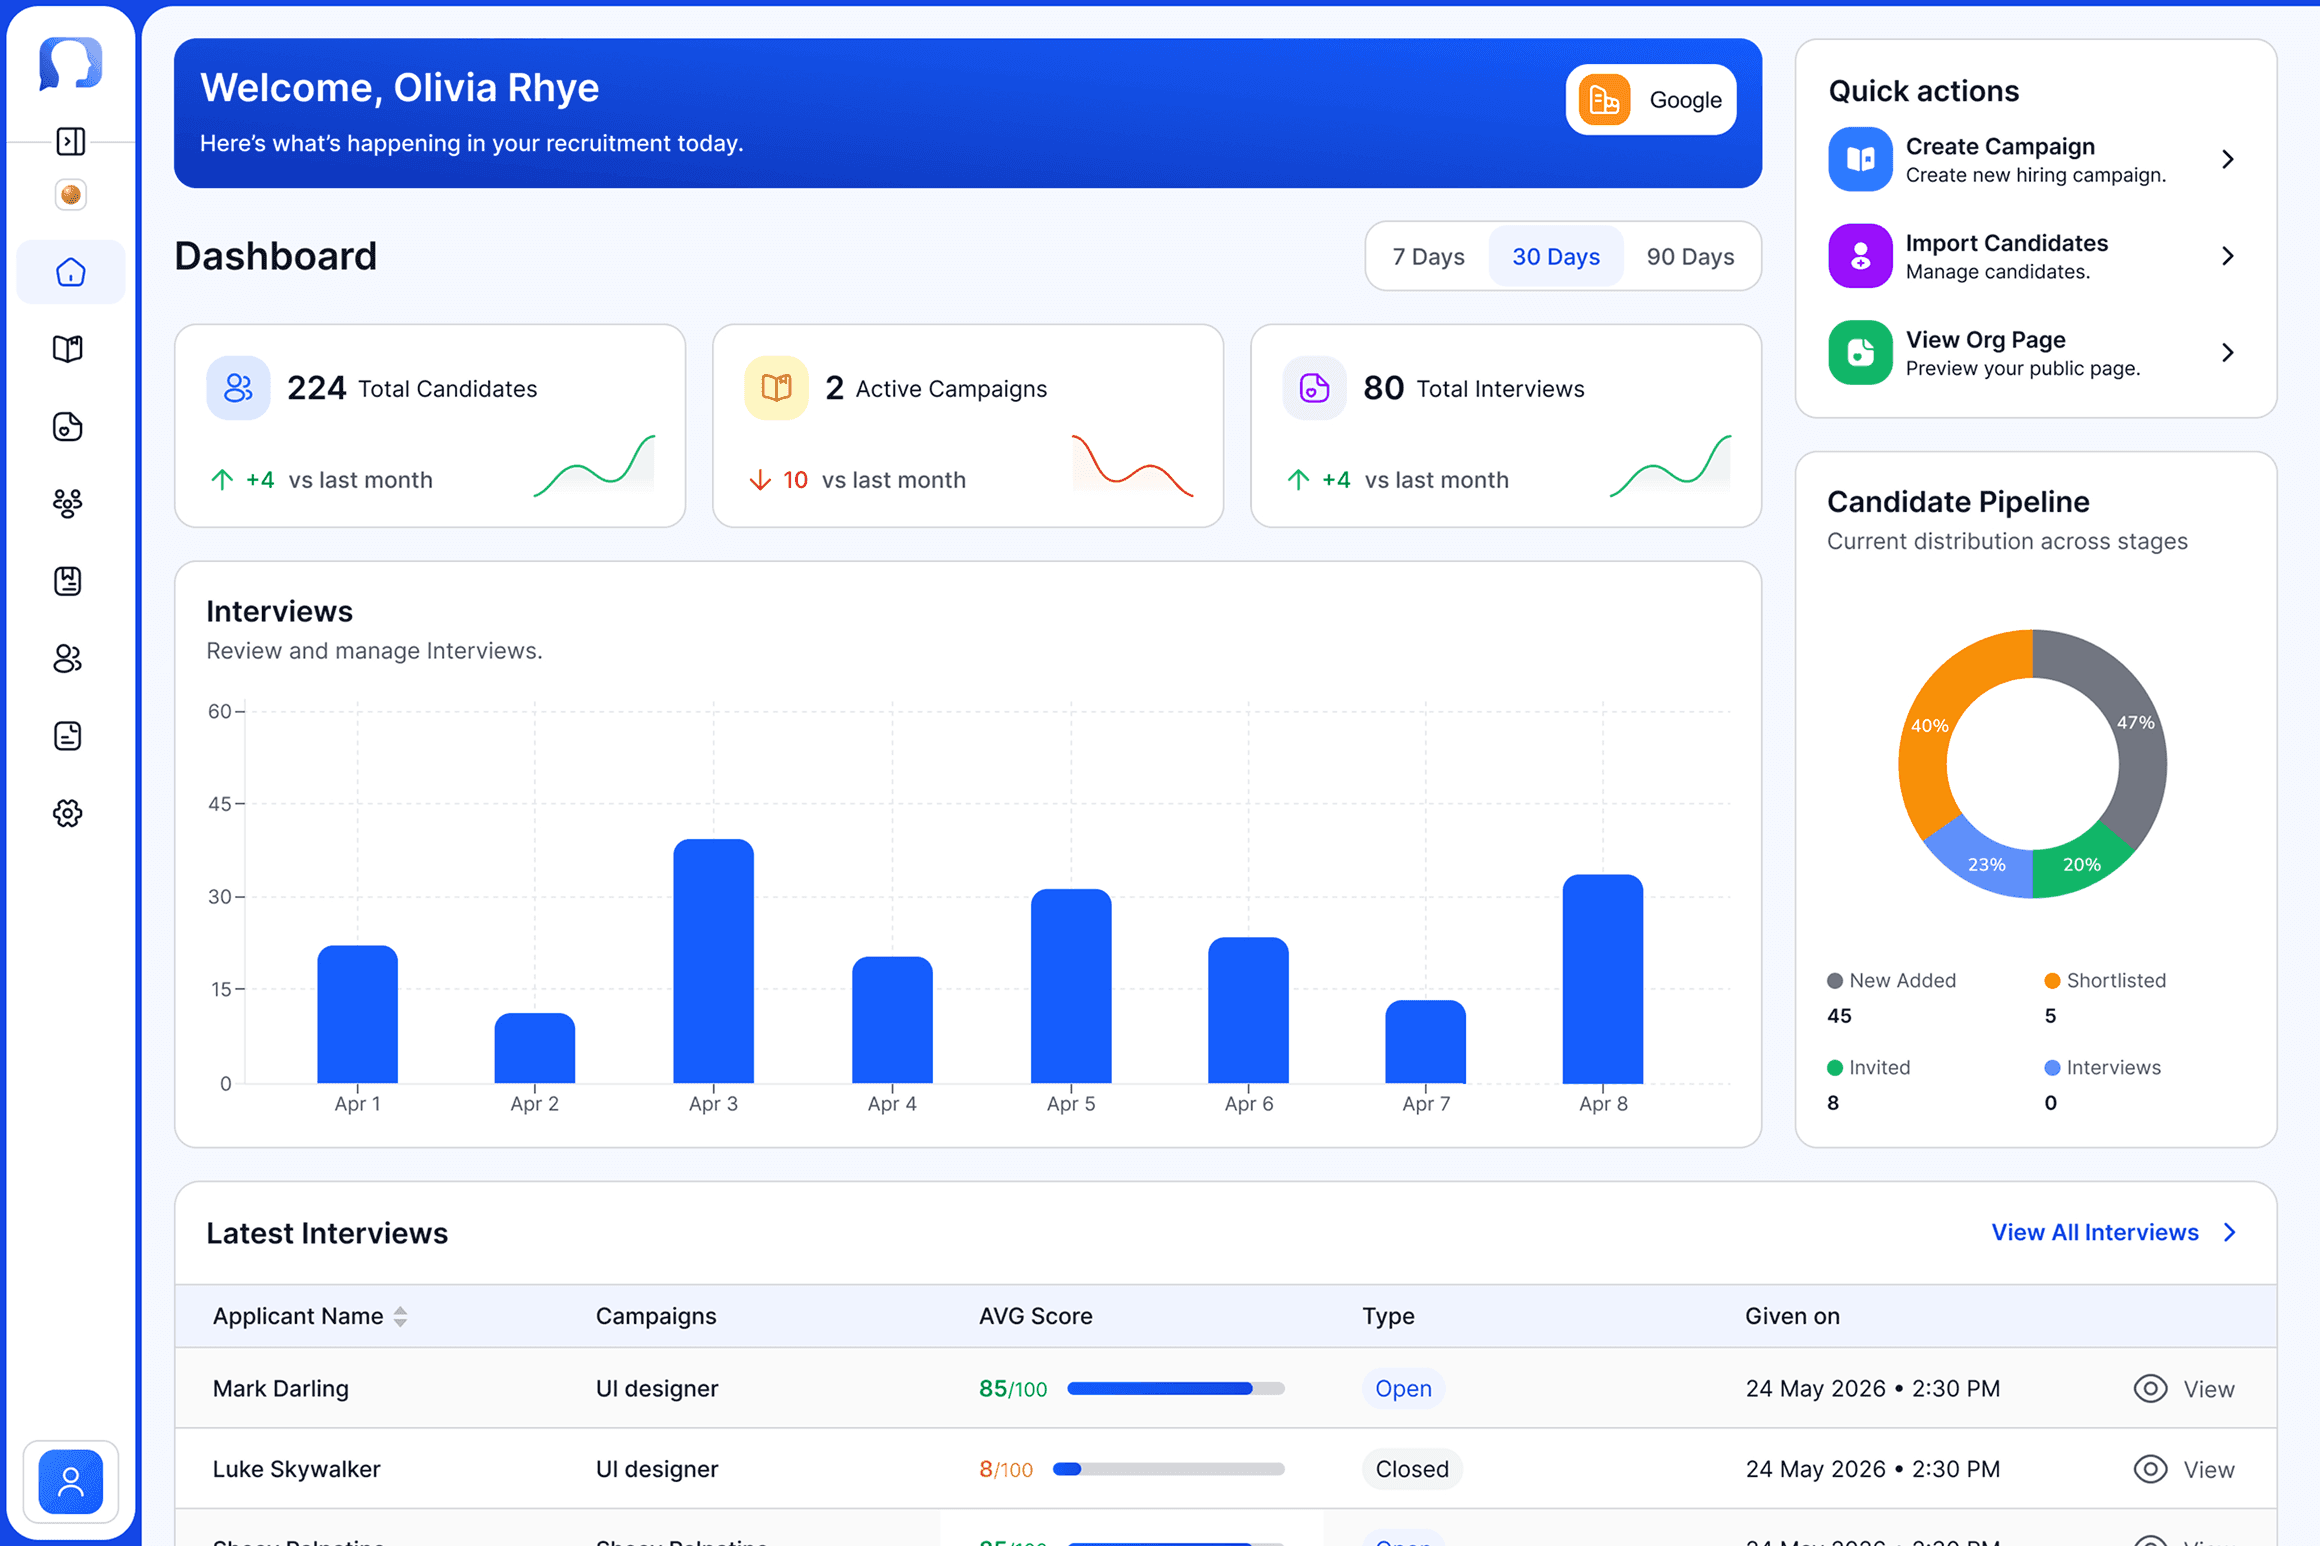Image resolution: width=2320 pixels, height=1546 pixels.
Task: Click the purple Import Candidates icon
Action: tap(1860, 256)
